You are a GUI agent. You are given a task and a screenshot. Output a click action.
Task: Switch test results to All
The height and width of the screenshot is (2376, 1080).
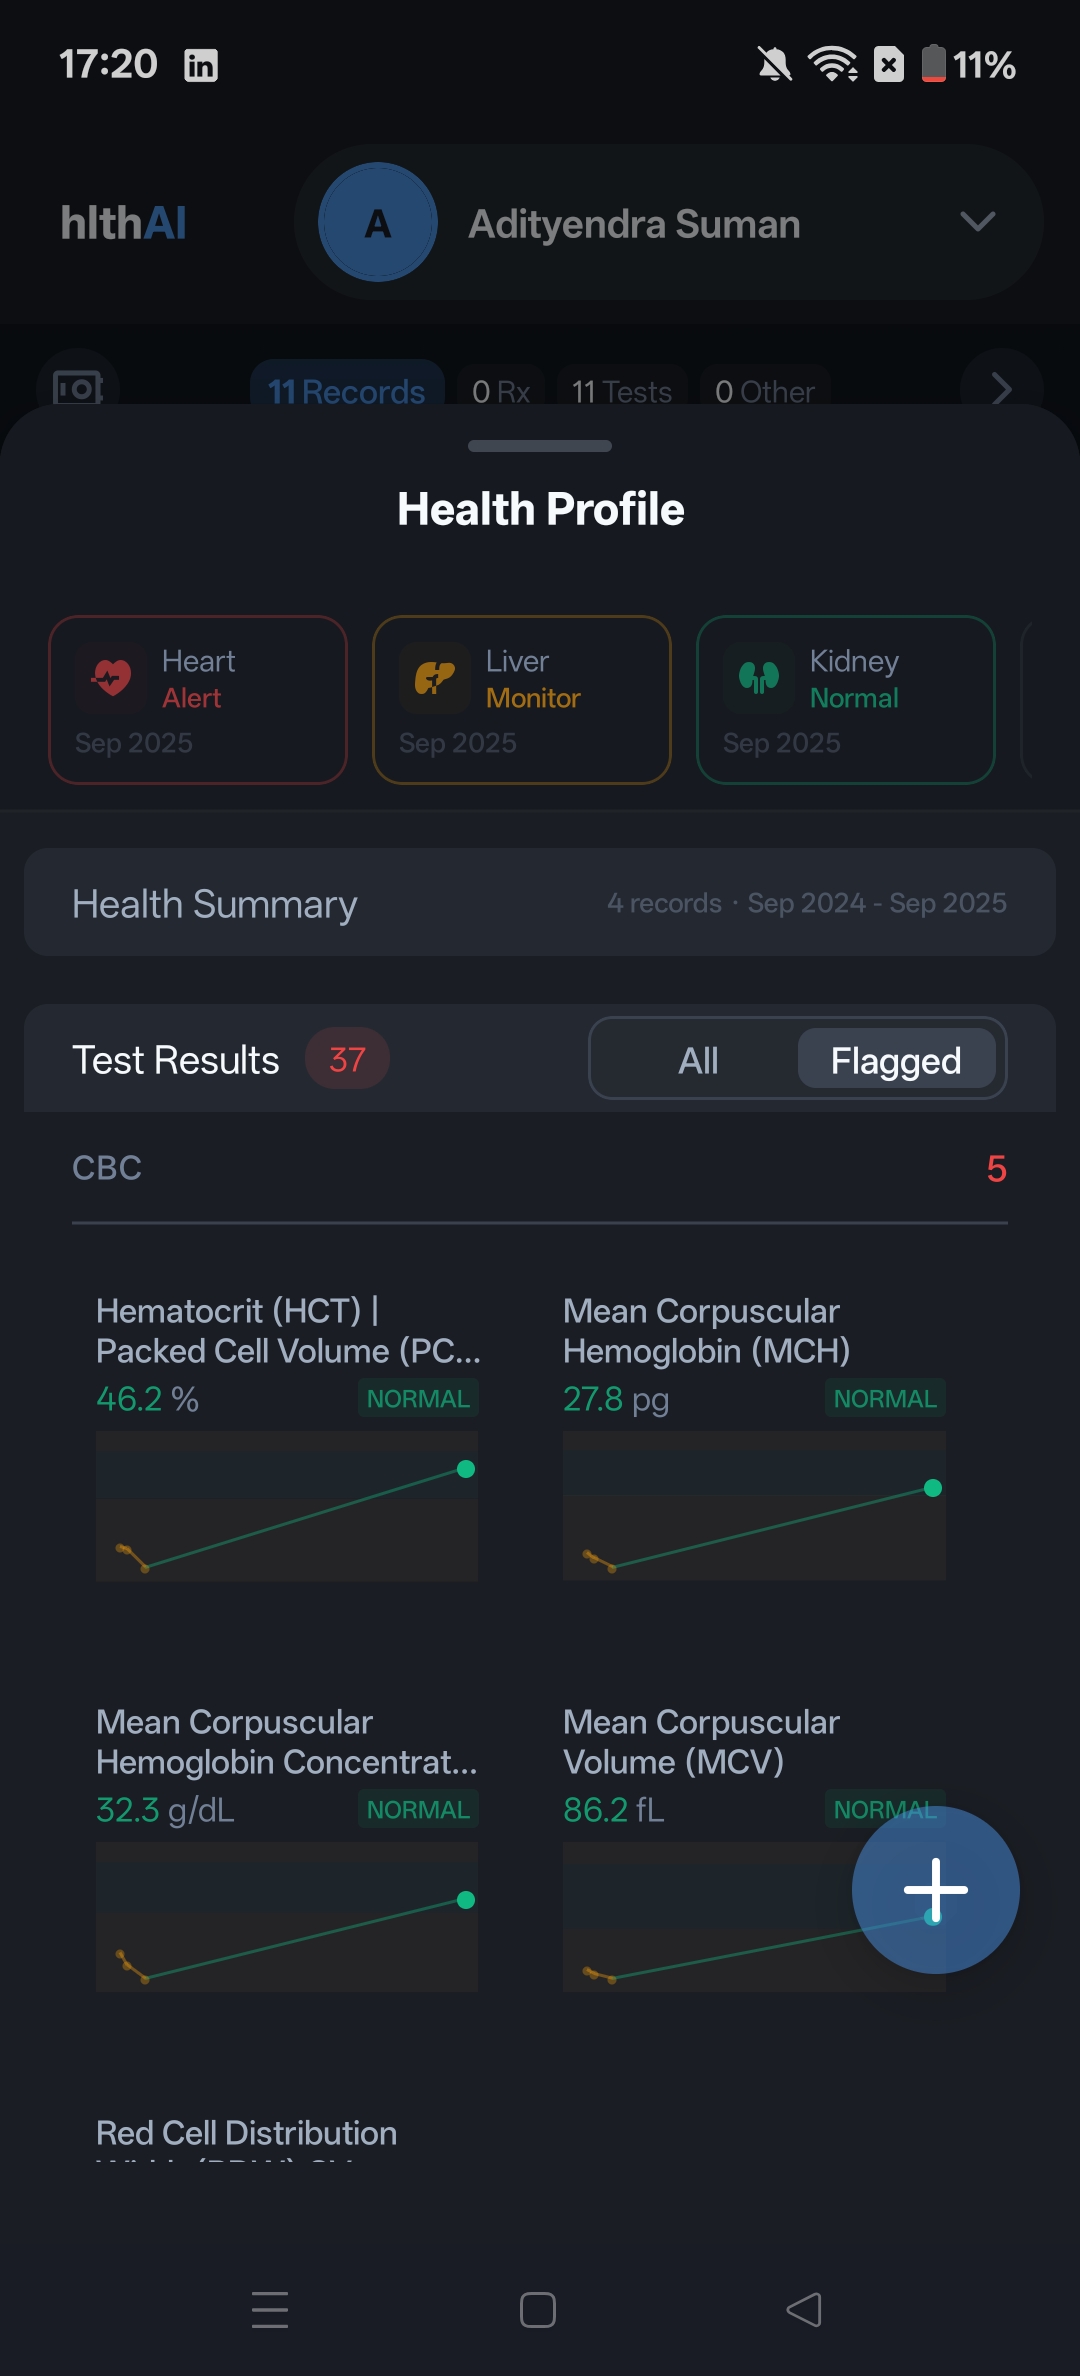[x=698, y=1059]
